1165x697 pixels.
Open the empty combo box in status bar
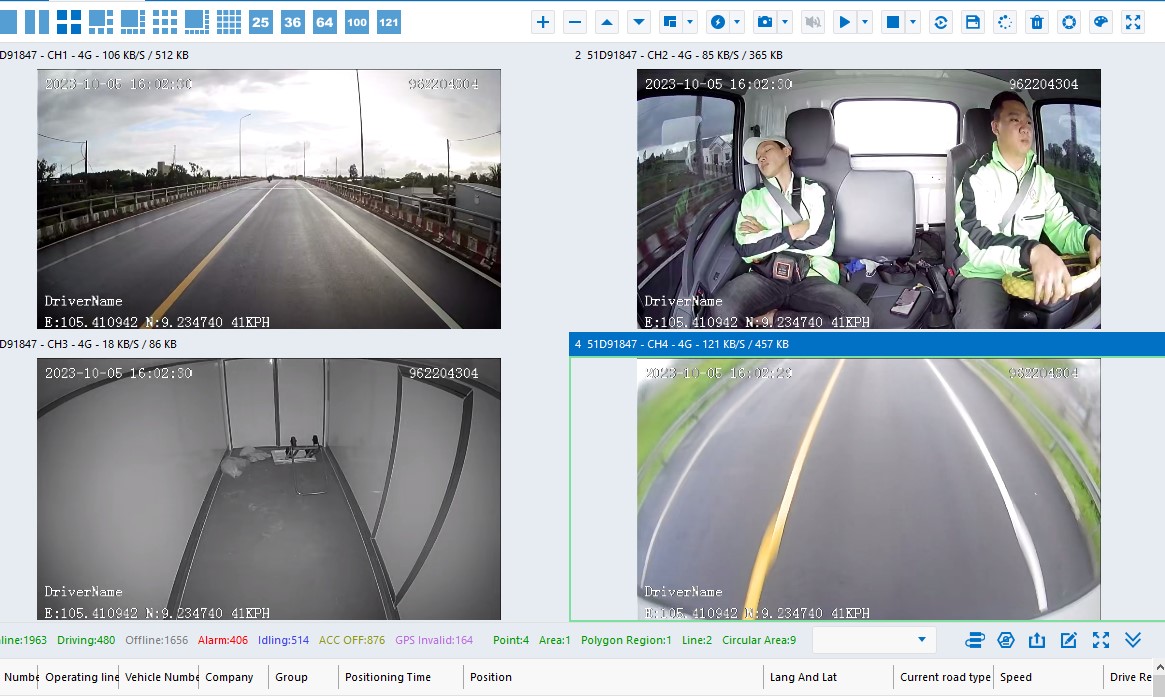[874, 640]
